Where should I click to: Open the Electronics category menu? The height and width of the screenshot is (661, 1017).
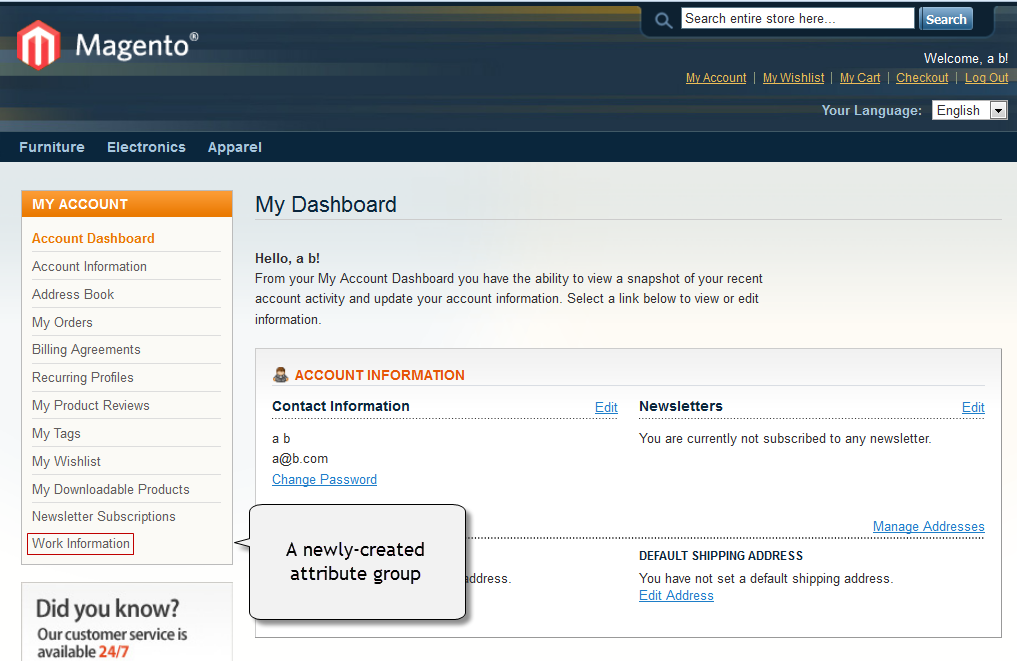(146, 147)
